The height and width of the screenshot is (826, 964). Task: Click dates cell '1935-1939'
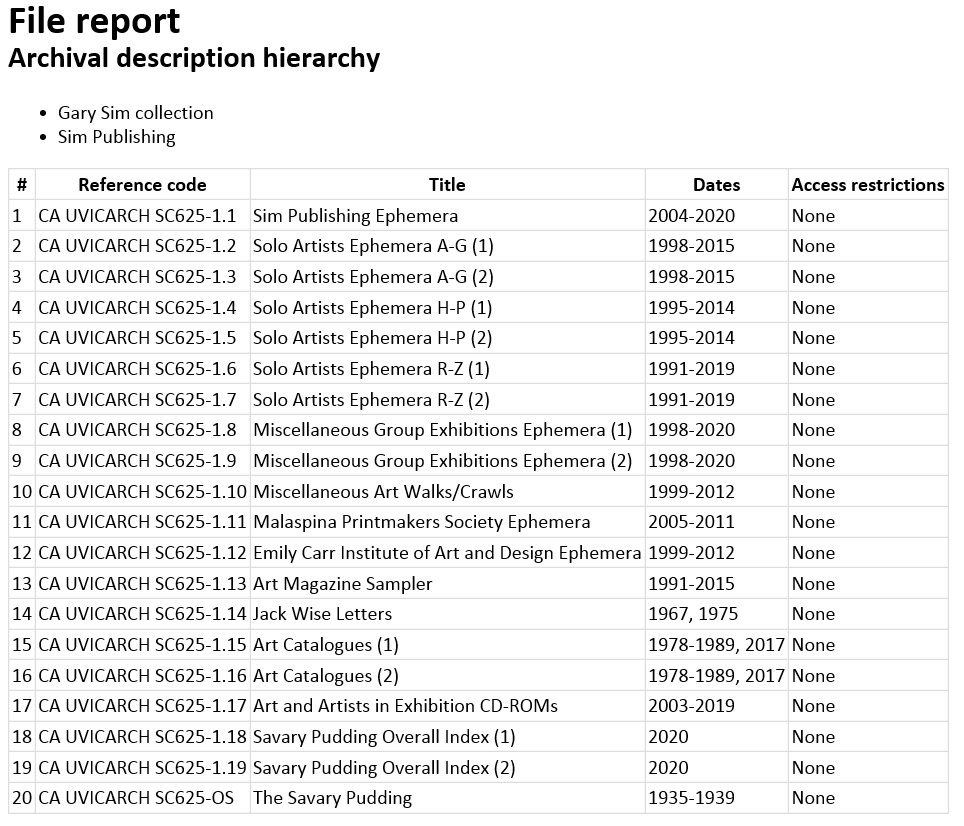tap(692, 798)
